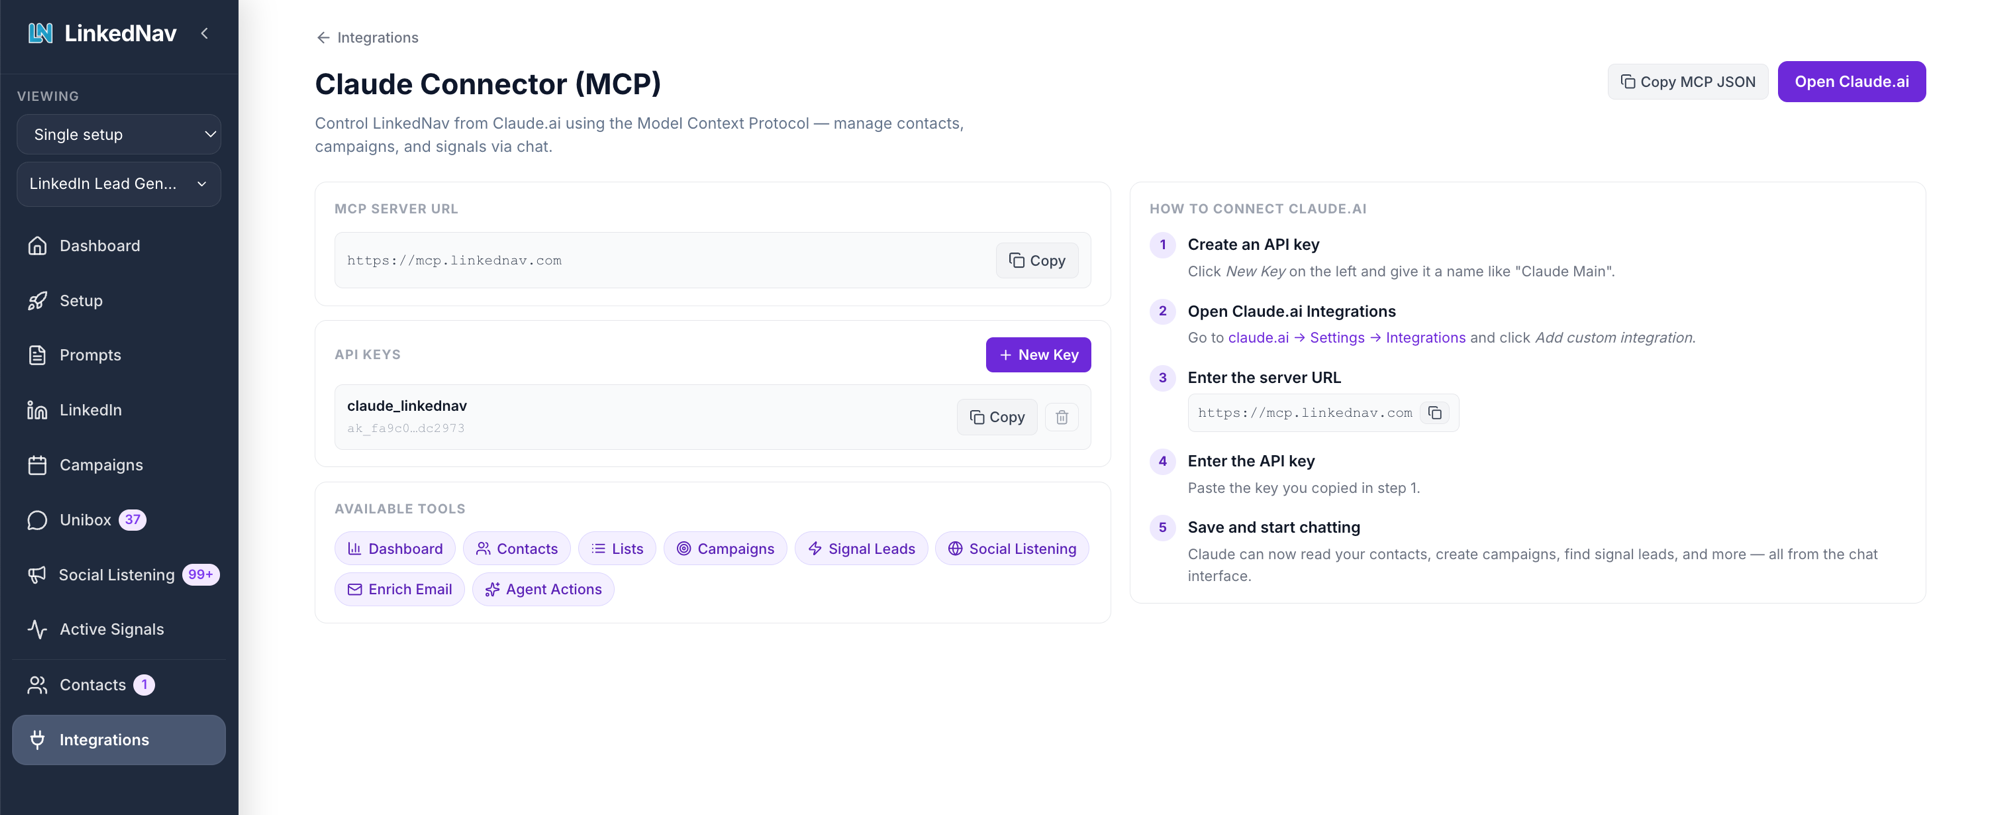The height and width of the screenshot is (815, 2000).
Task: Open the Single setup dropdown
Action: 119,134
